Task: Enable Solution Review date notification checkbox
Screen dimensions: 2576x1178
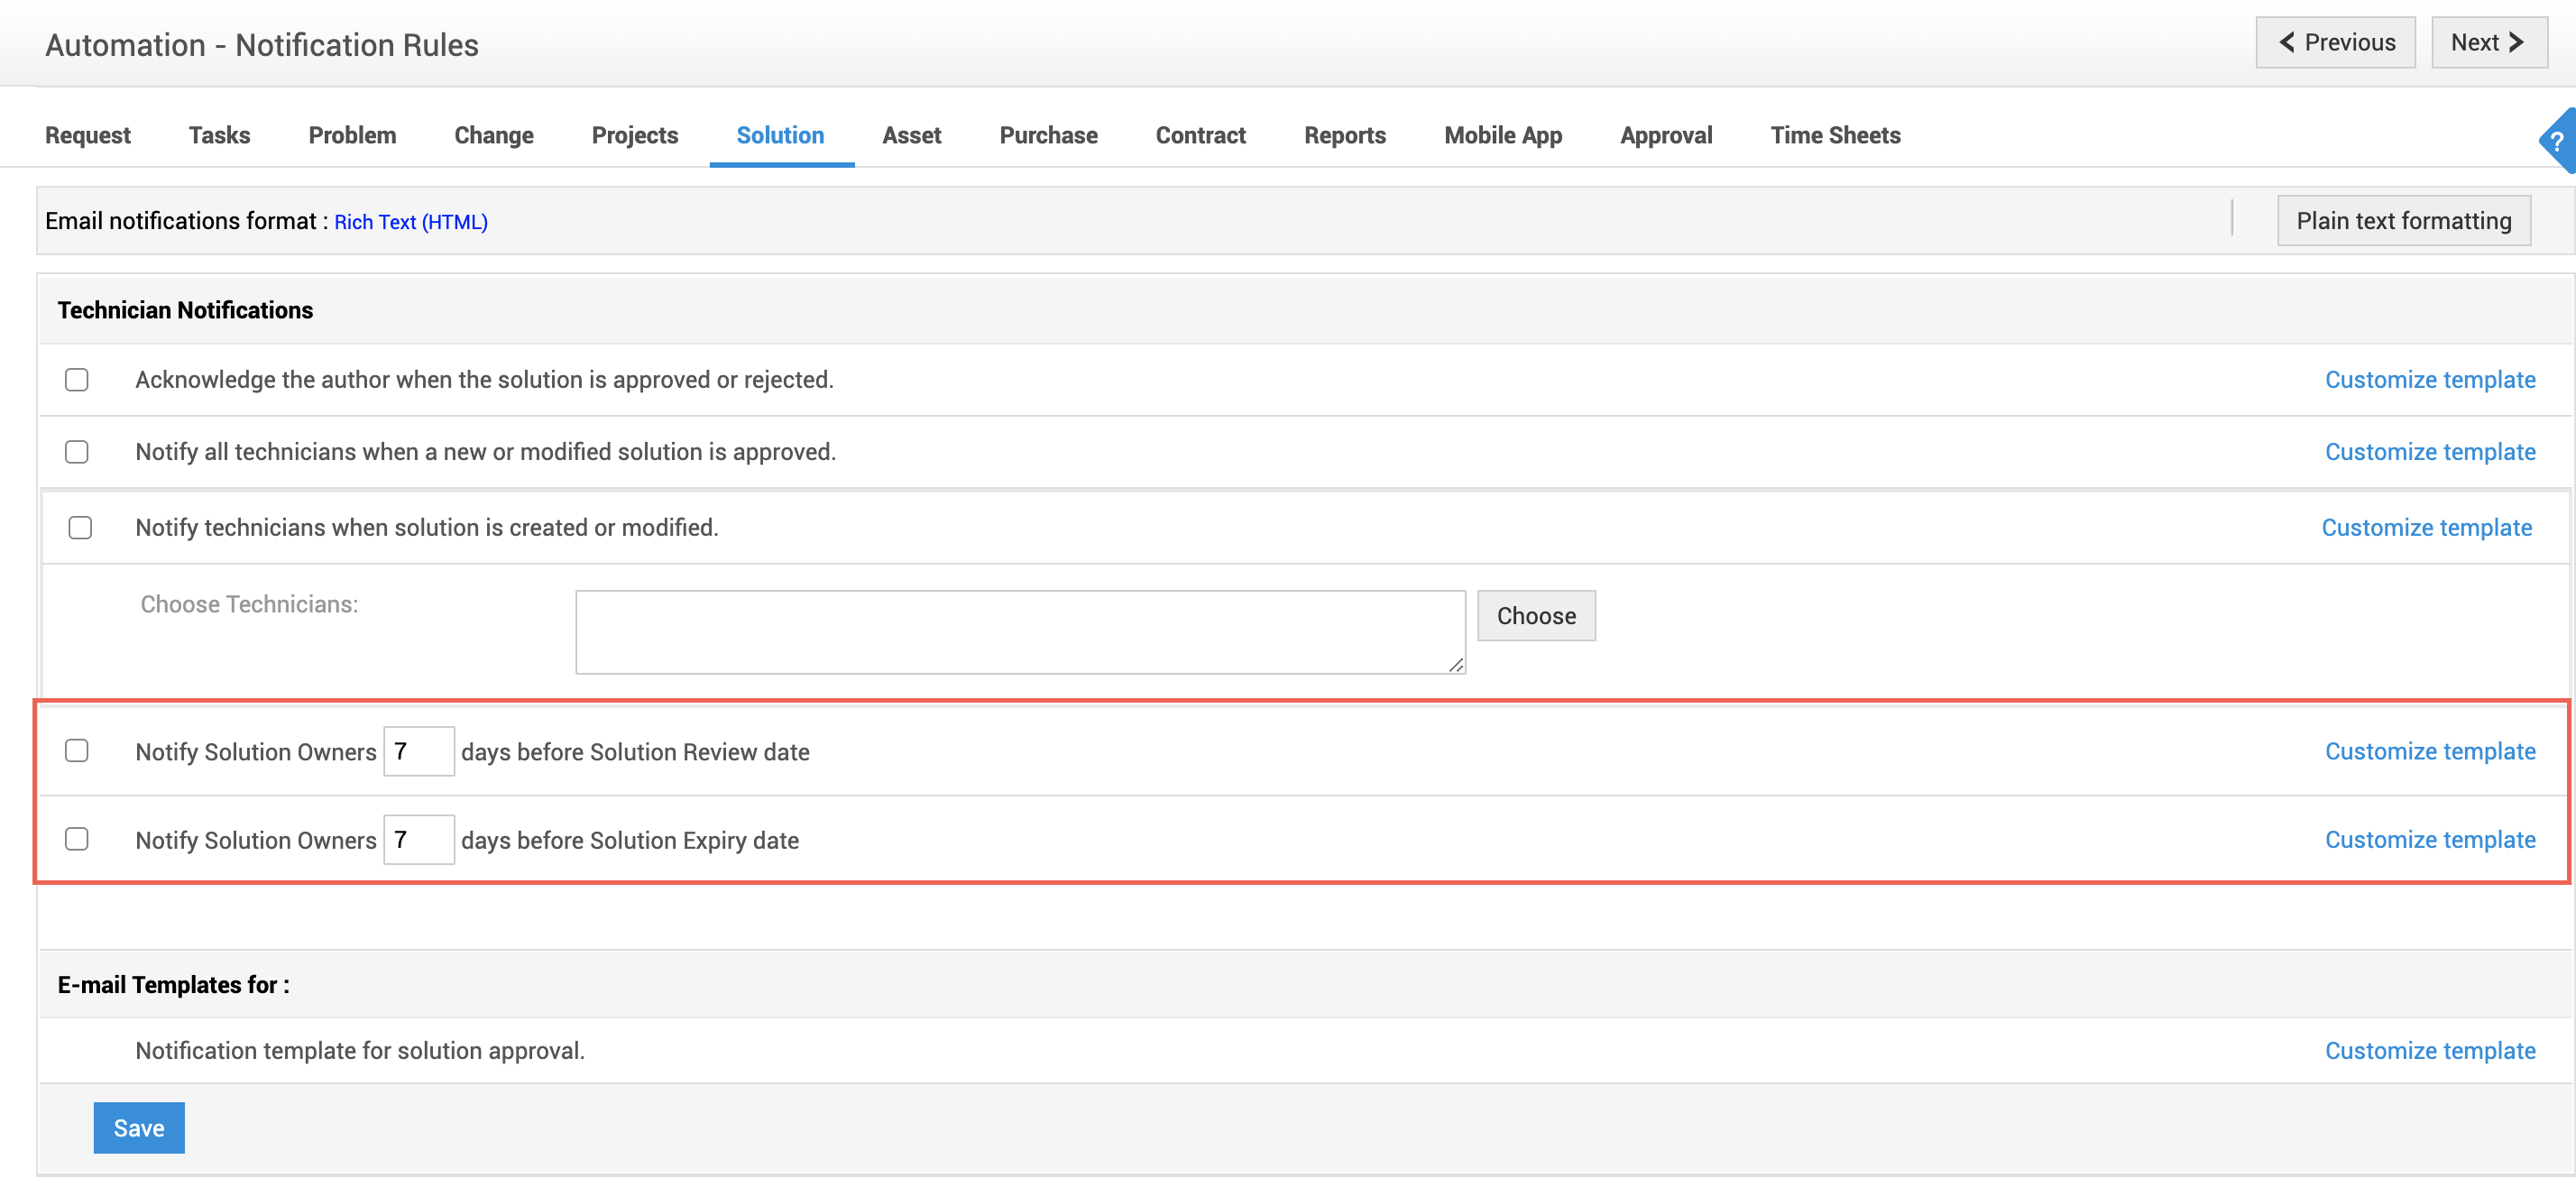Action: tap(77, 751)
